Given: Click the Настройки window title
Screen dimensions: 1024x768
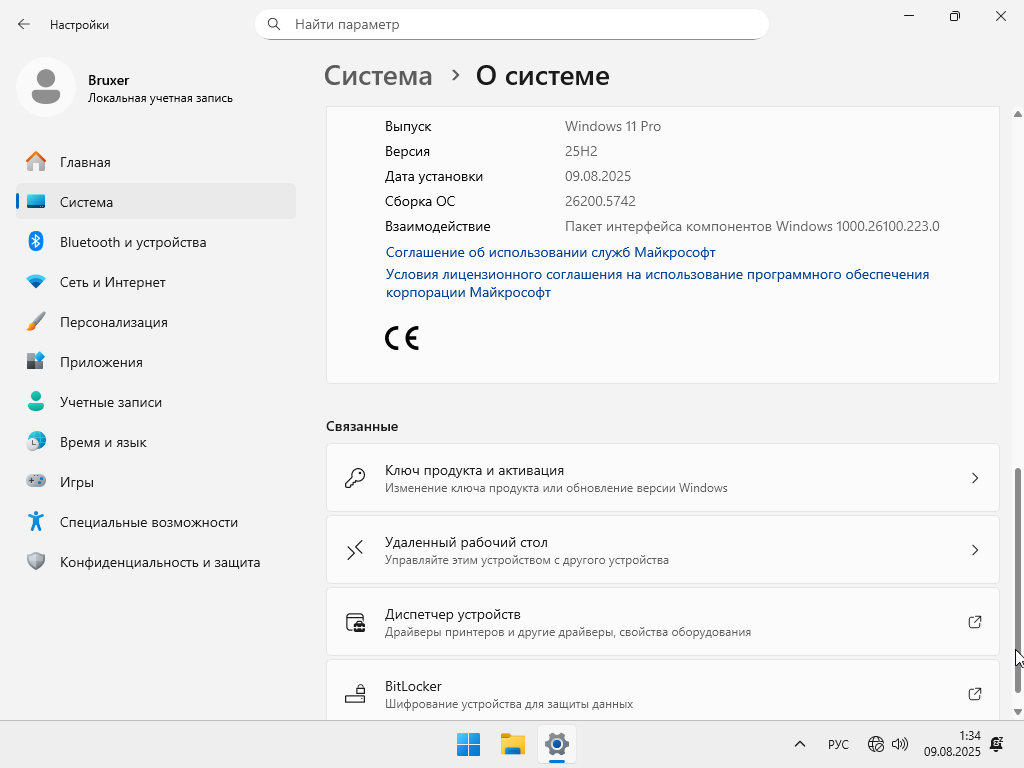Looking at the screenshot, I should (79, 25).
